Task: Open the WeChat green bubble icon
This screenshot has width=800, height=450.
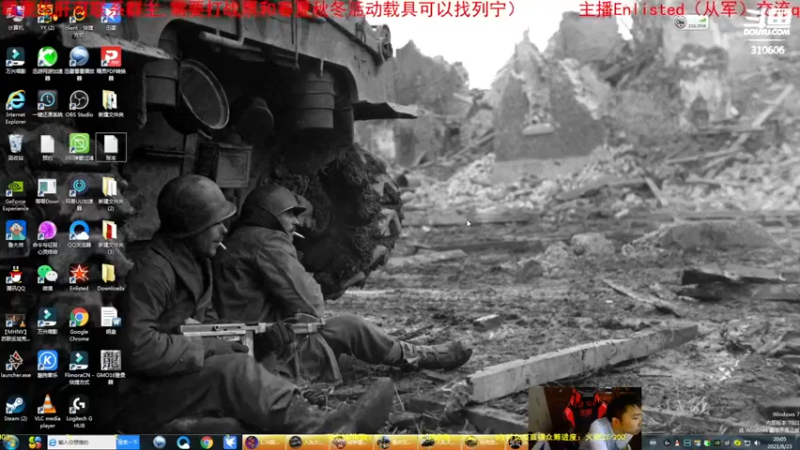Action: [47, 277]
